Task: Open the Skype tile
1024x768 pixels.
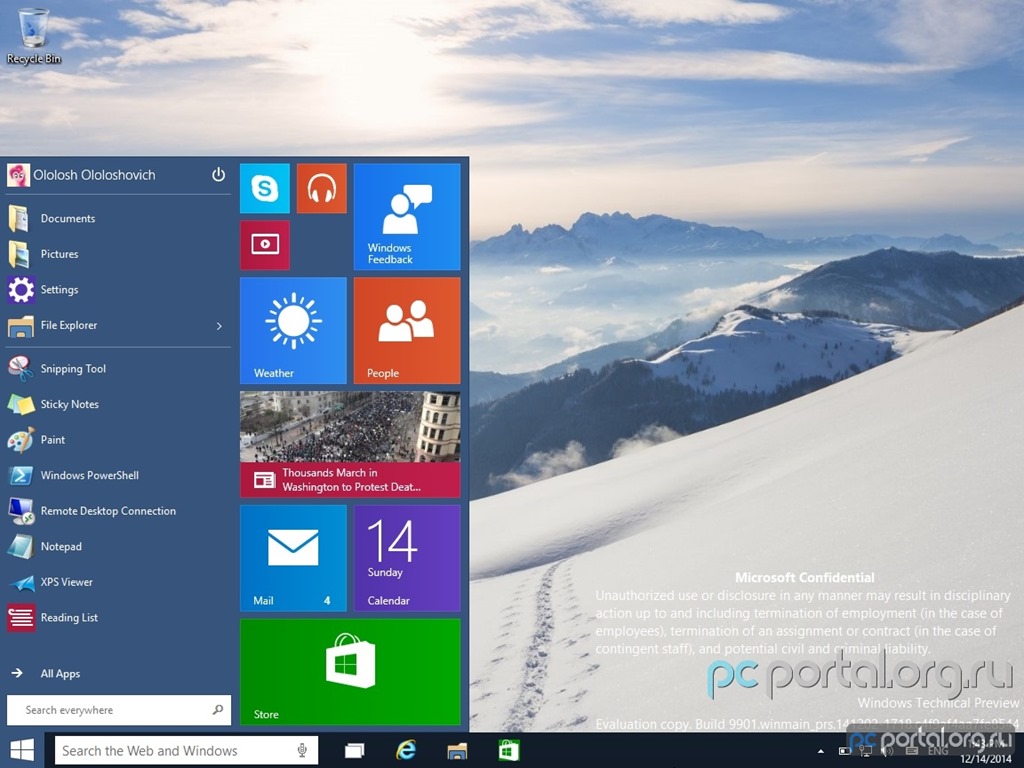Action: [x=265, y=189]
